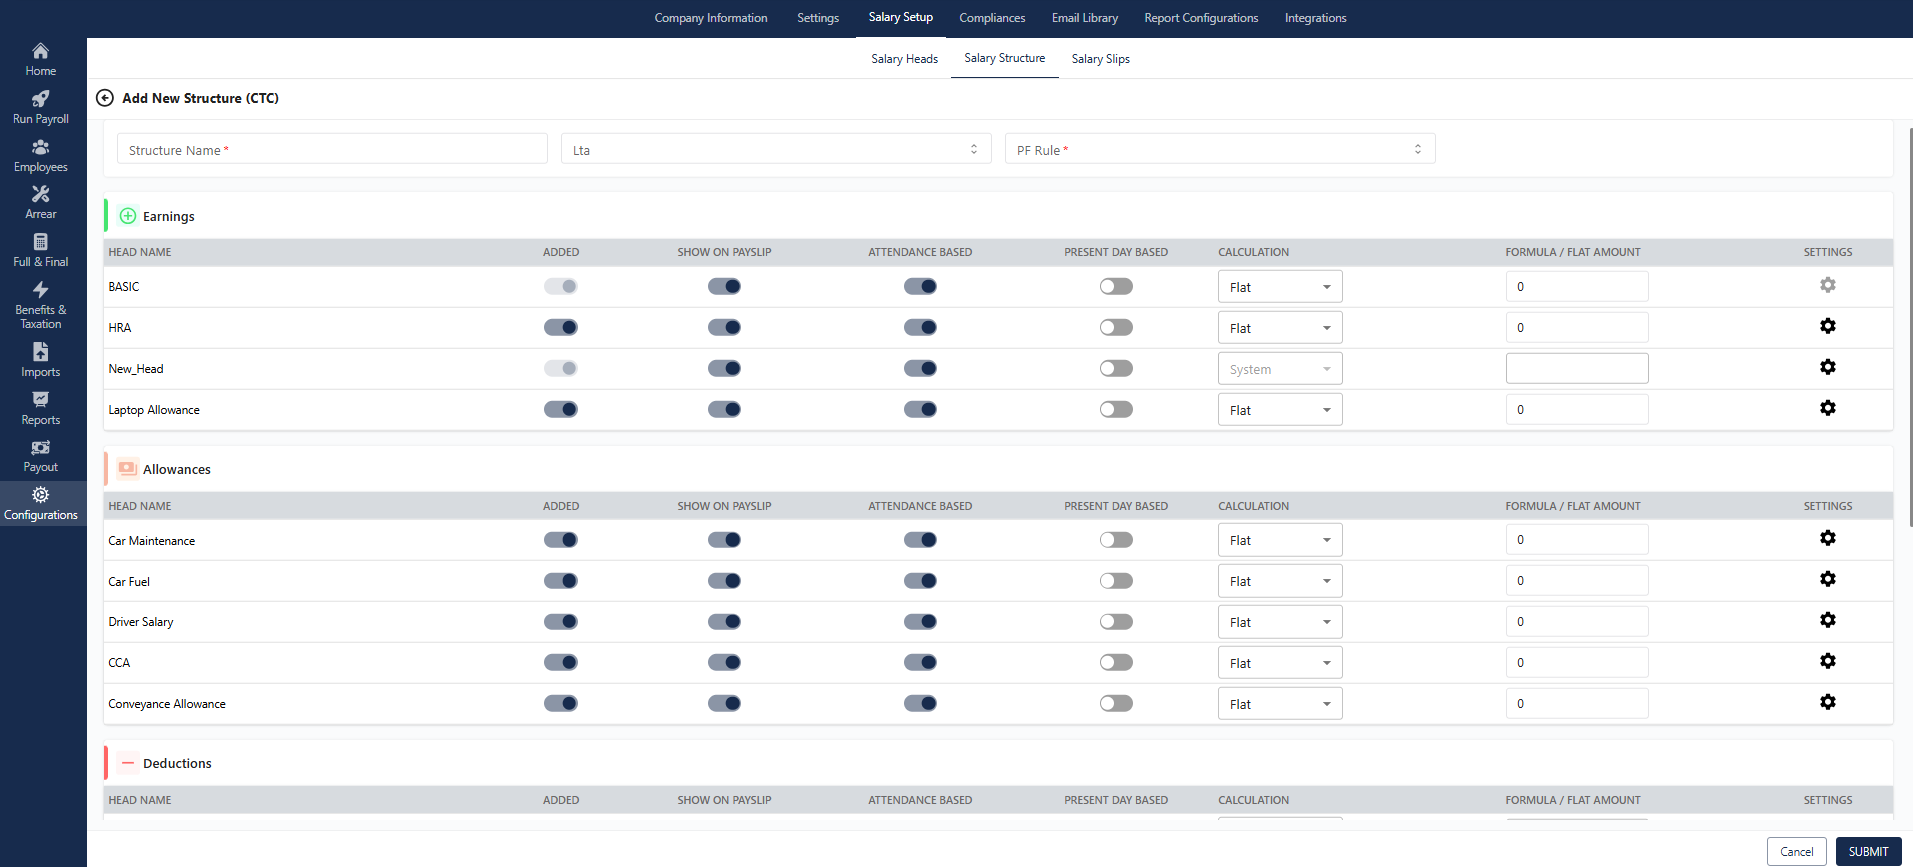
Task: Click the green plus Earnings icon
Action: tap(128, 216)
